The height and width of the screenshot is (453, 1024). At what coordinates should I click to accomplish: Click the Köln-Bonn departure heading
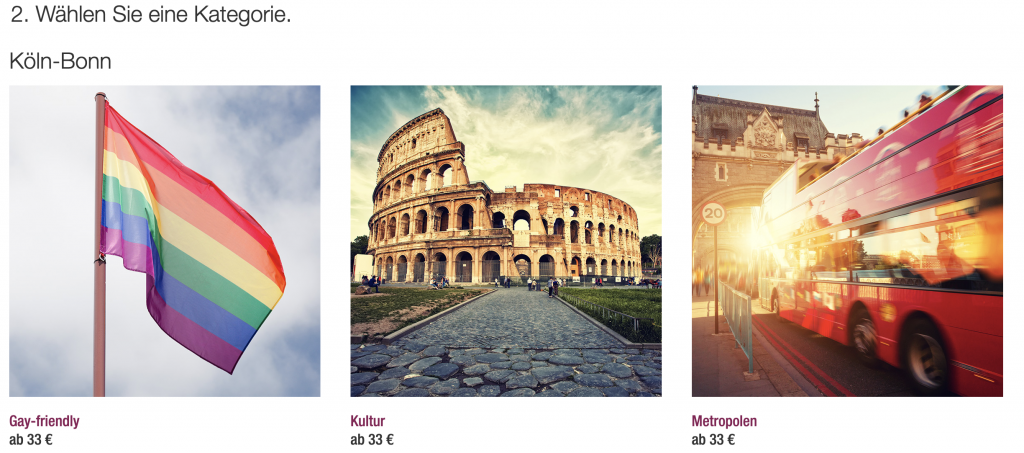(60, 61)
